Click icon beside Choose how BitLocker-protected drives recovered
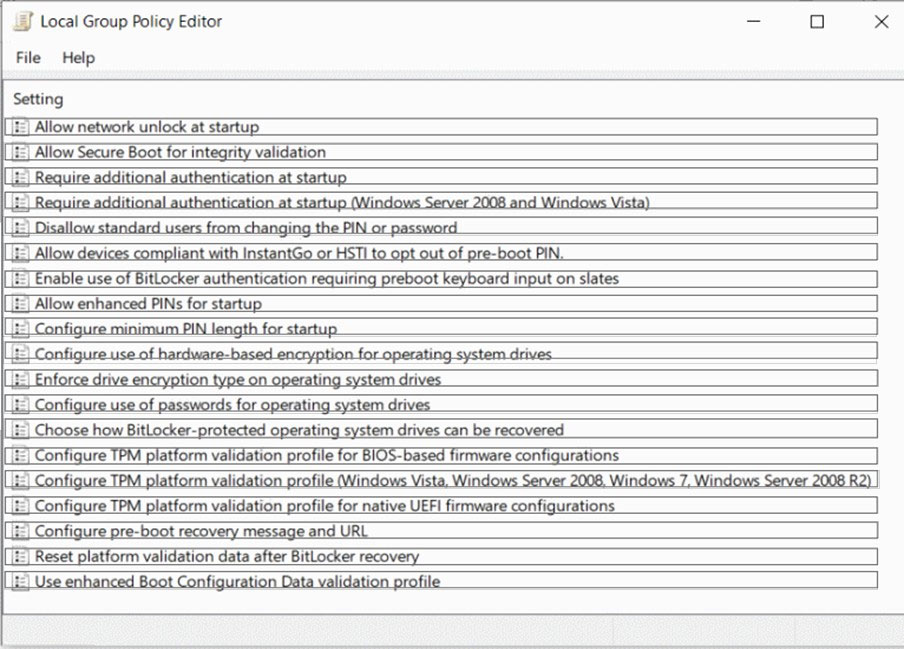The width and height of the screenshot is (904, 649). (x=21, y=430)
